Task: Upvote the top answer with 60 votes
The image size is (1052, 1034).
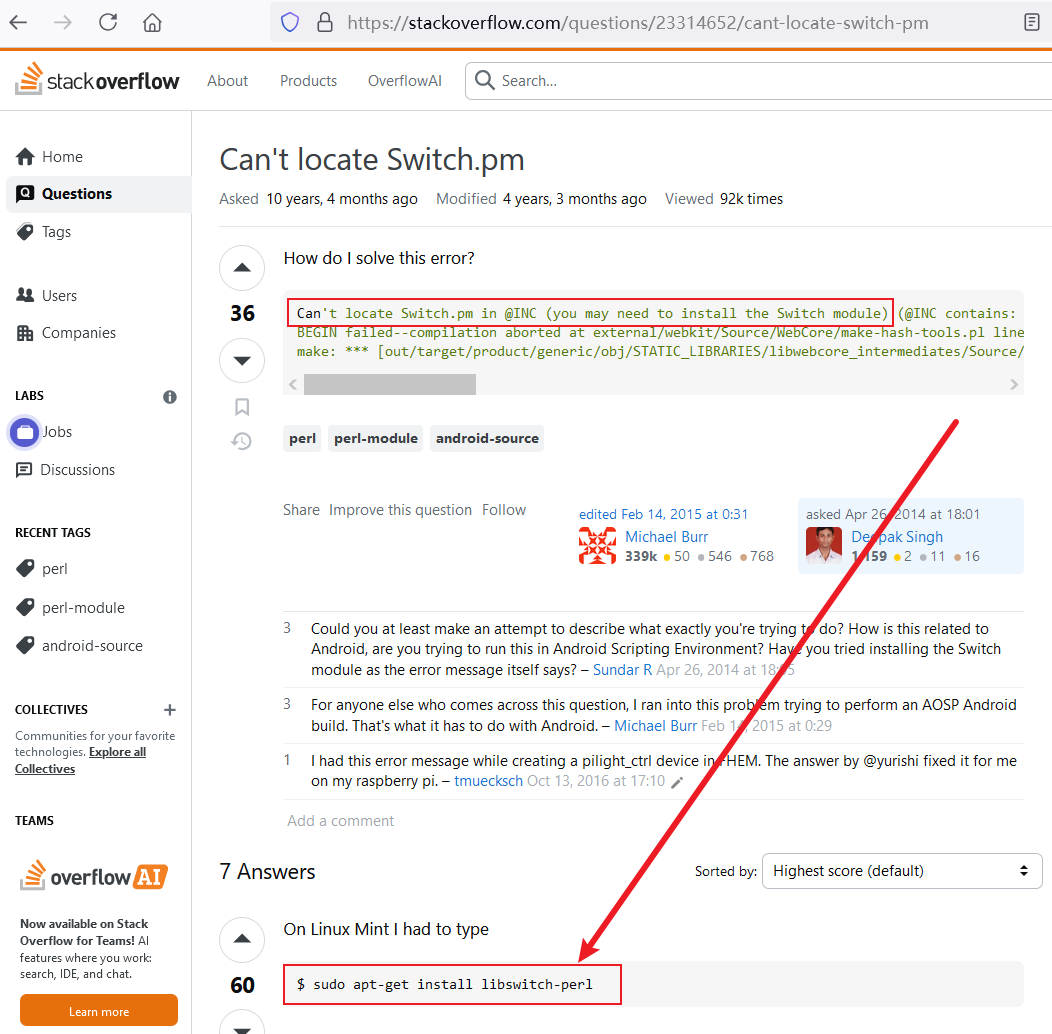Action: click(x=242, y=939)
